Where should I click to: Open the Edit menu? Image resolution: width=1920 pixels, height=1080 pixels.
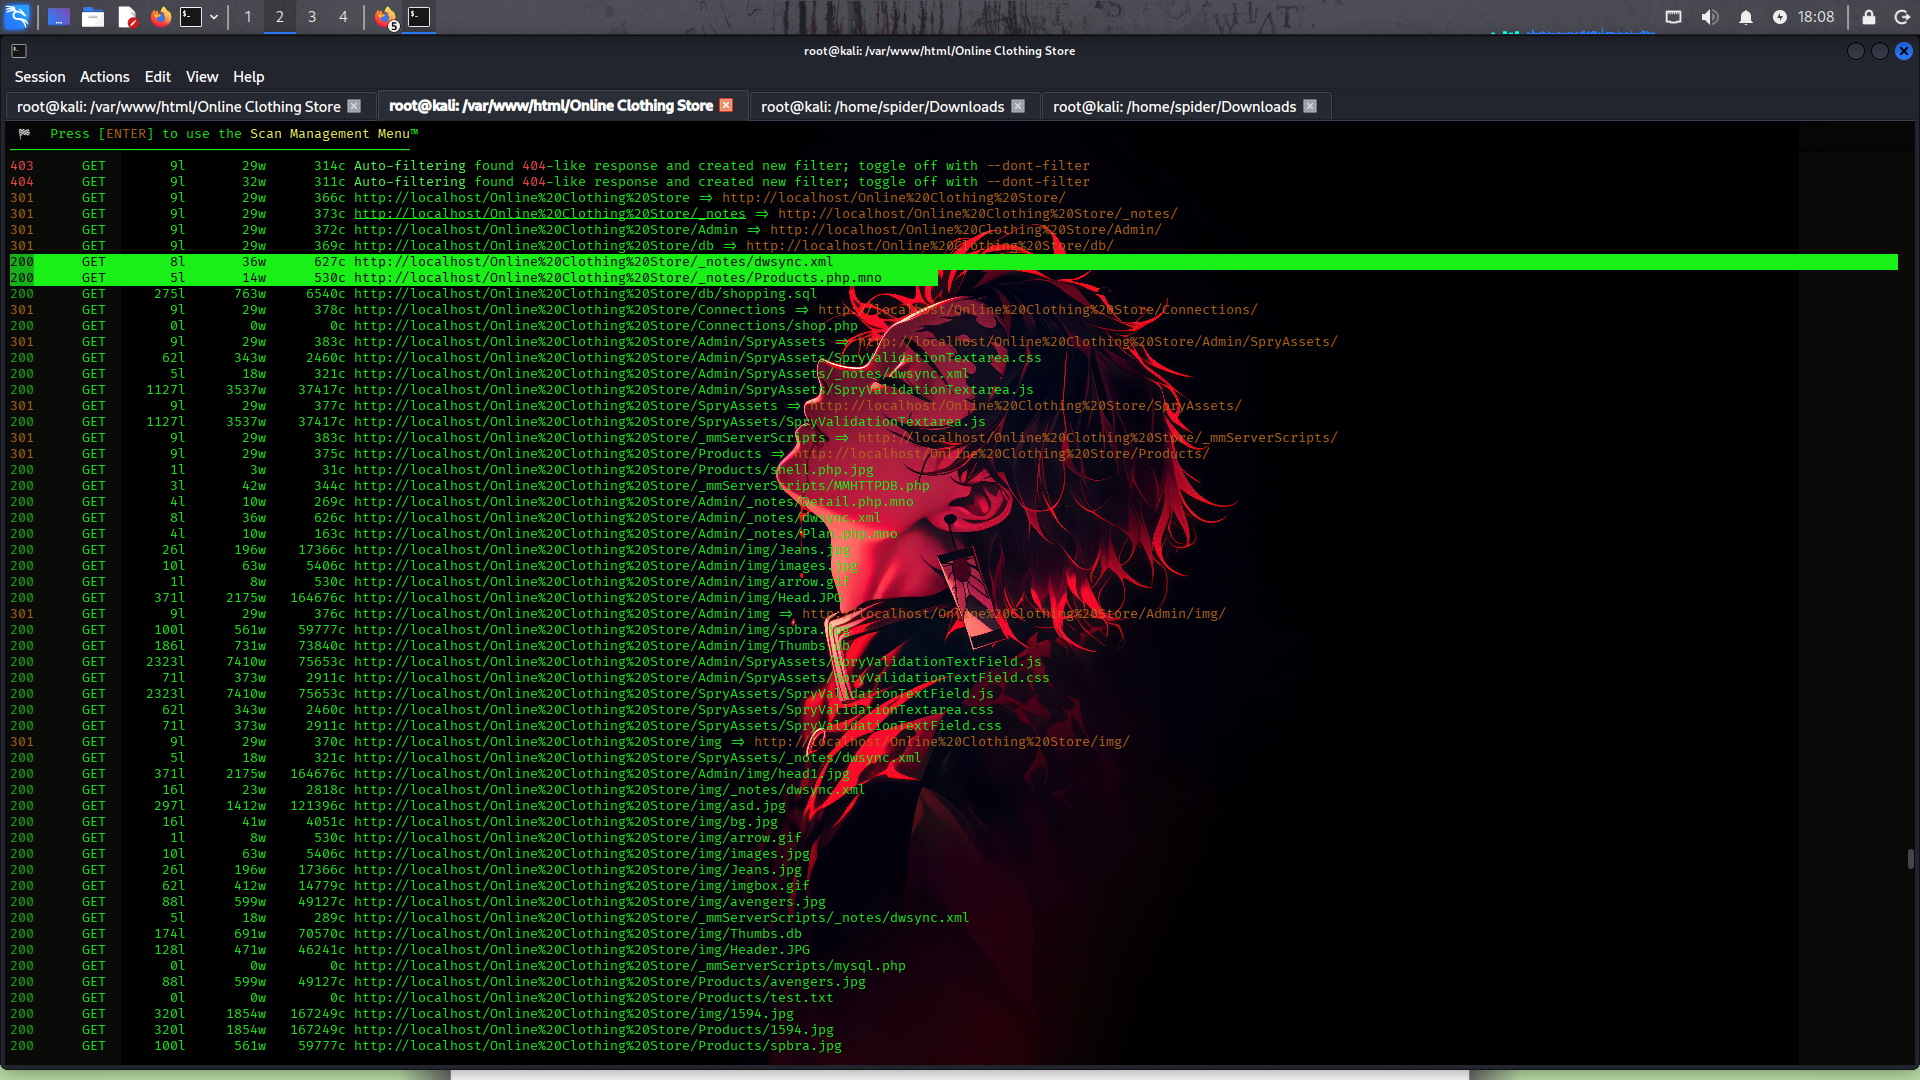click(158, 77)
